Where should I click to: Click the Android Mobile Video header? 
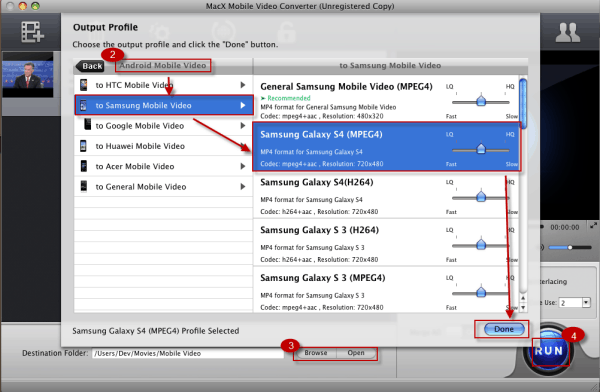click(x=163, y=65)
